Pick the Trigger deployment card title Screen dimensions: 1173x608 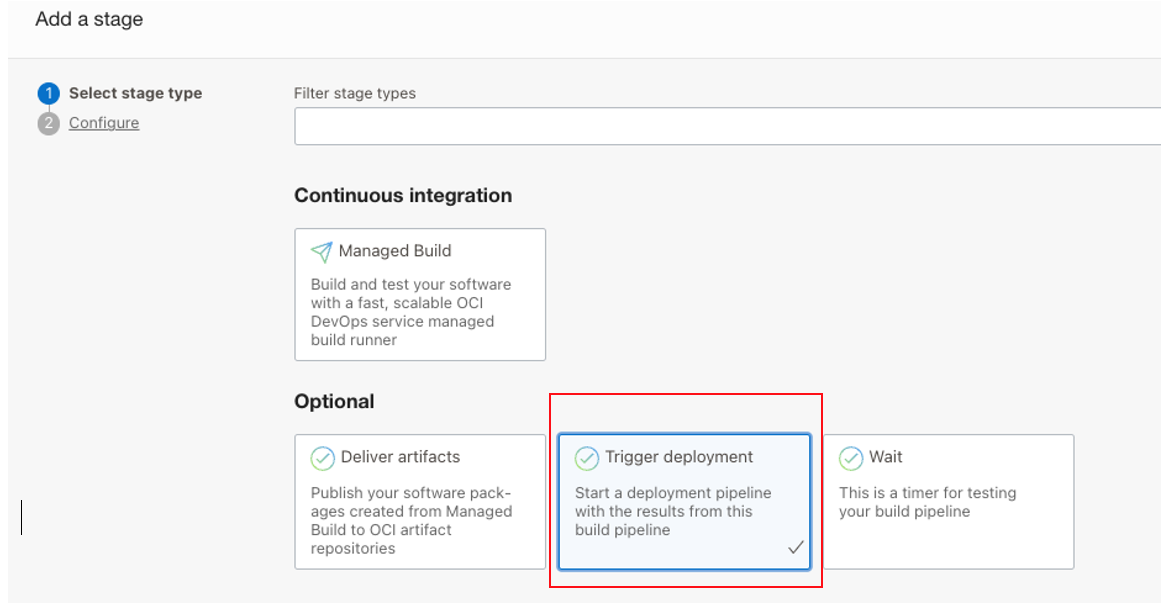[x=679, y=457]
